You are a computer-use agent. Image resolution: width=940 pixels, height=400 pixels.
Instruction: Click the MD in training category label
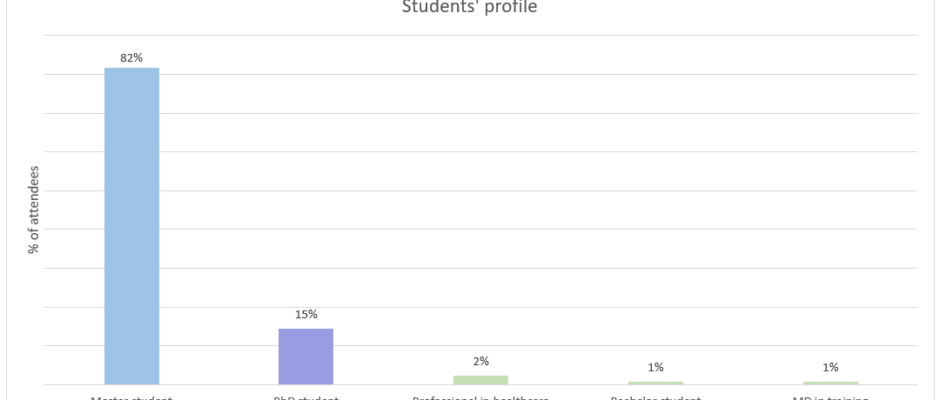click(830, 397)
